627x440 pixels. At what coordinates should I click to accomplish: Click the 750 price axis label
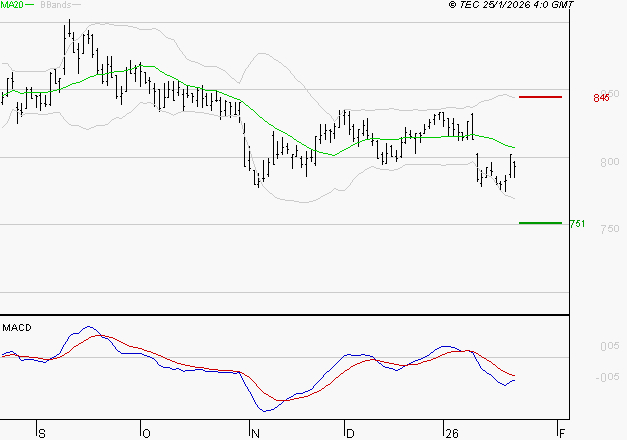coord(609,229)
